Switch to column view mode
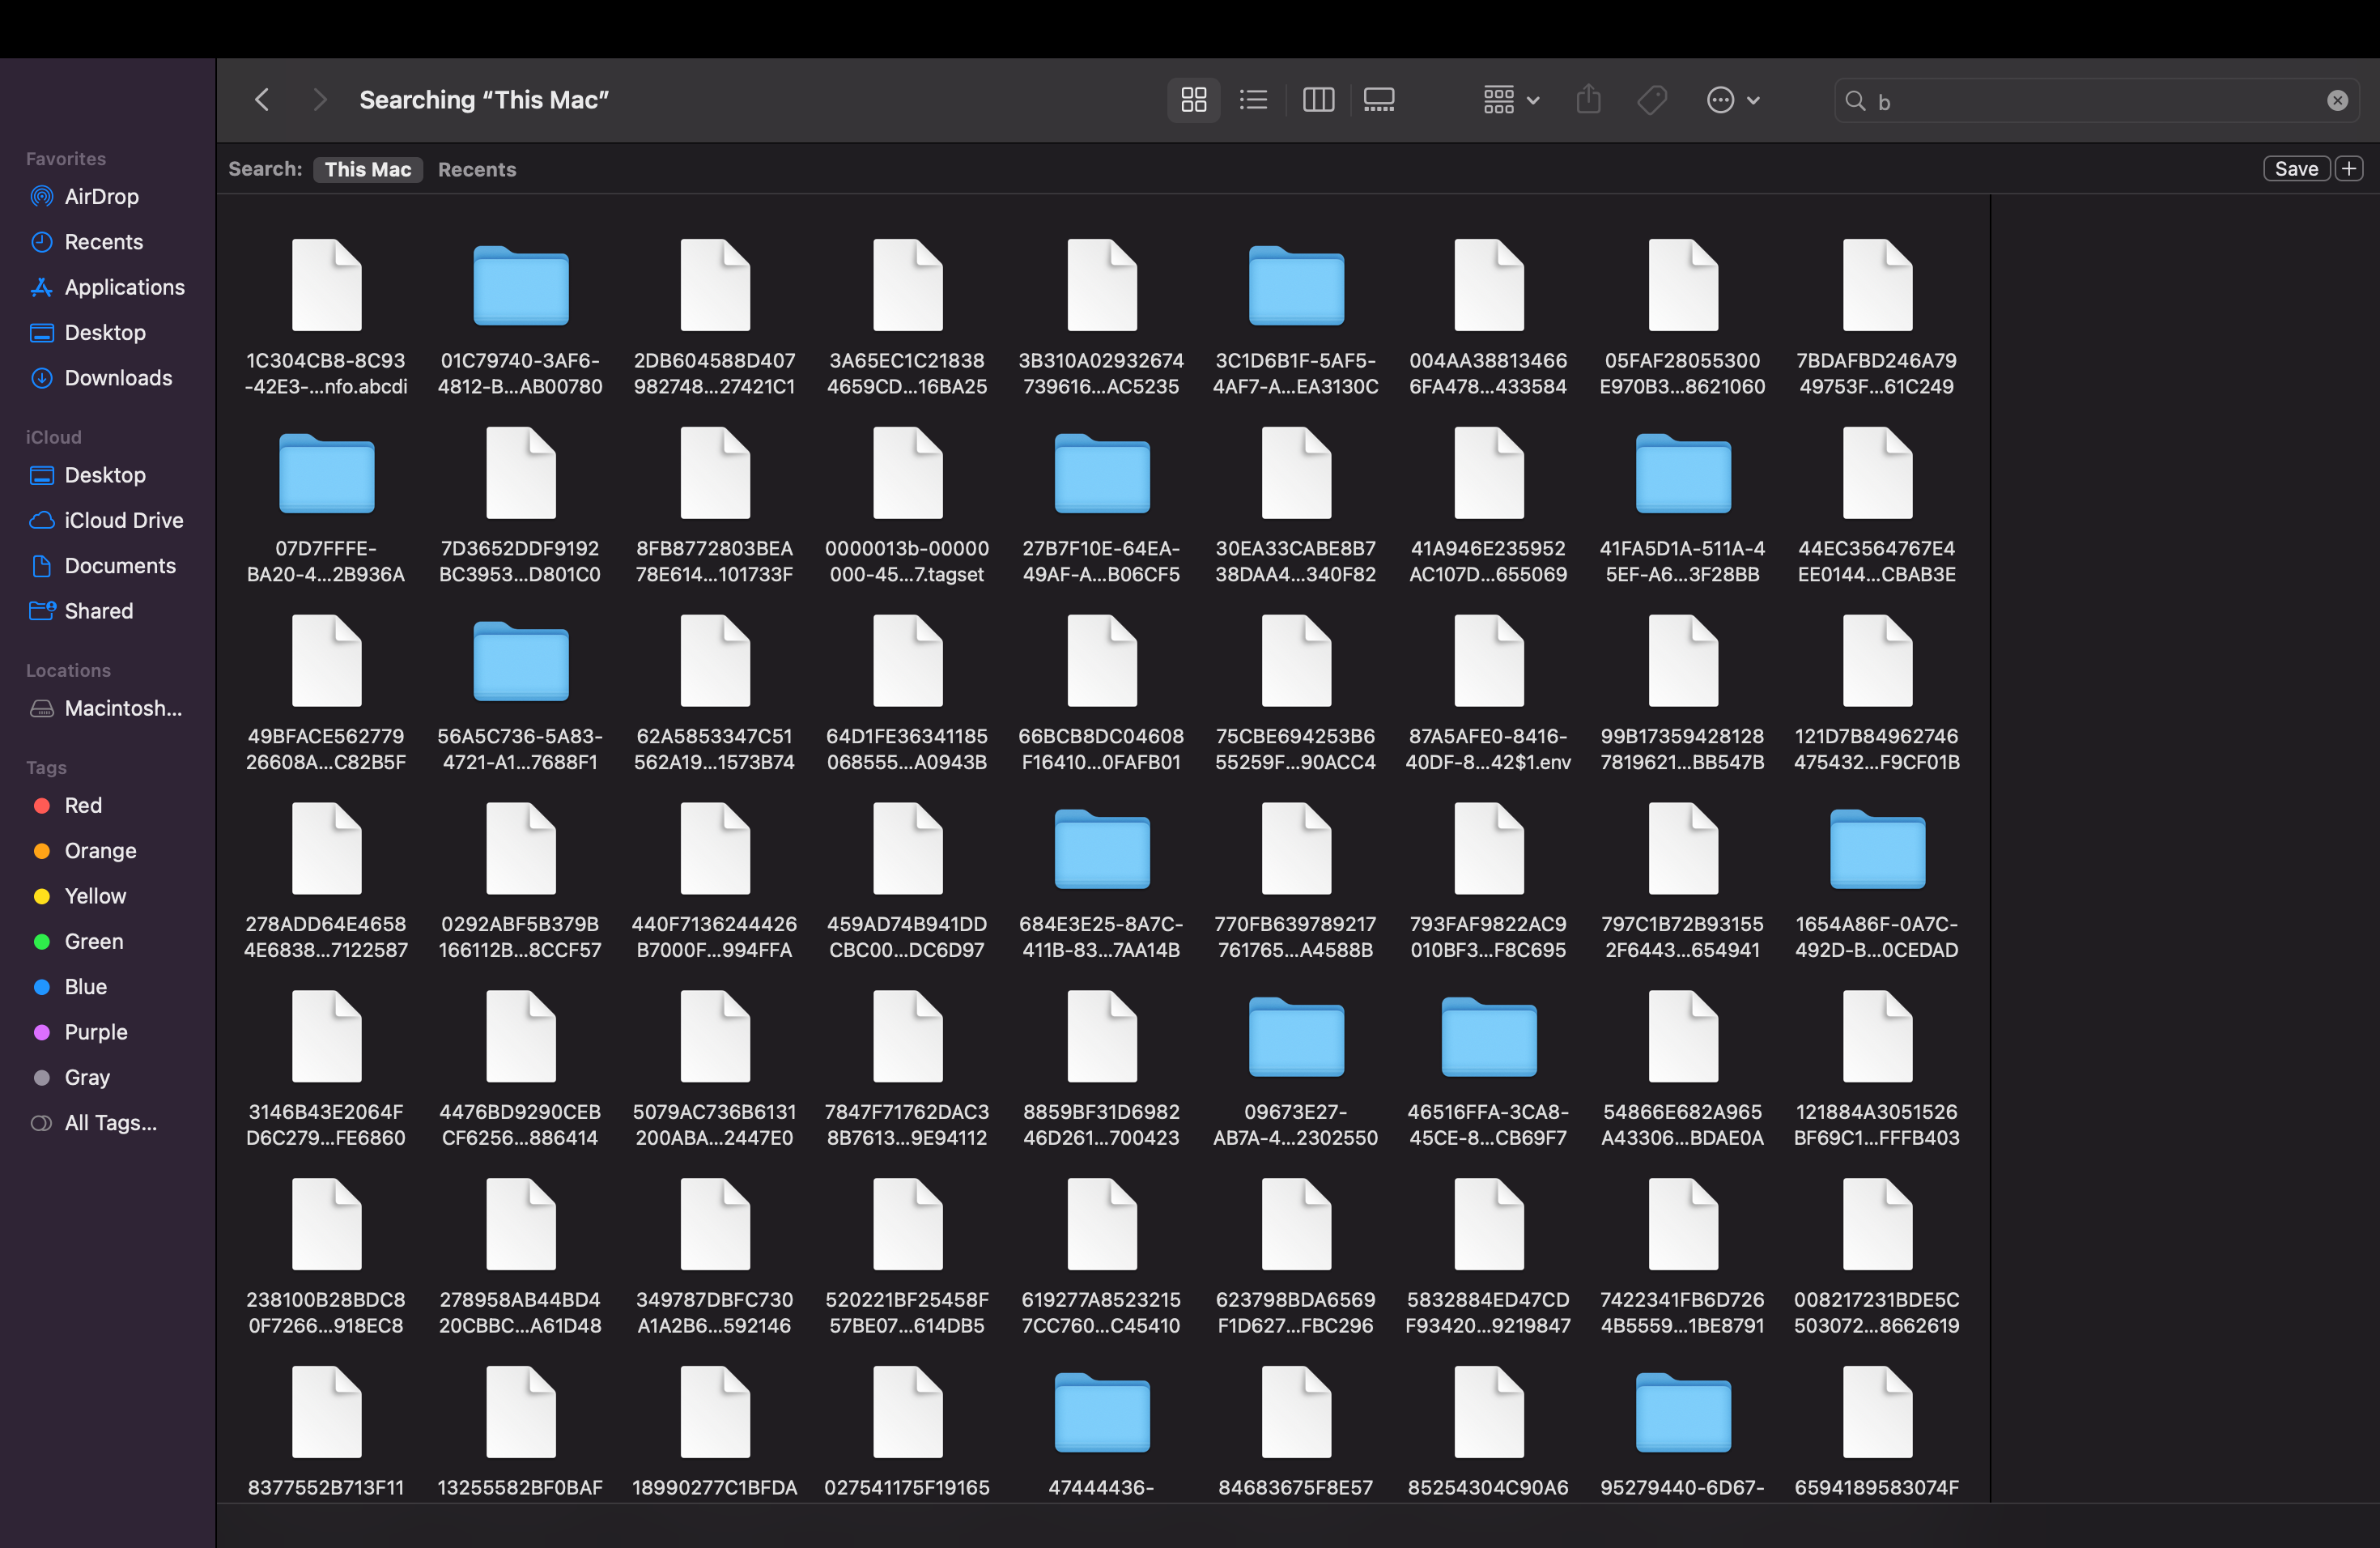This screenshot has height=1548, width=2380. (1317, 99)
